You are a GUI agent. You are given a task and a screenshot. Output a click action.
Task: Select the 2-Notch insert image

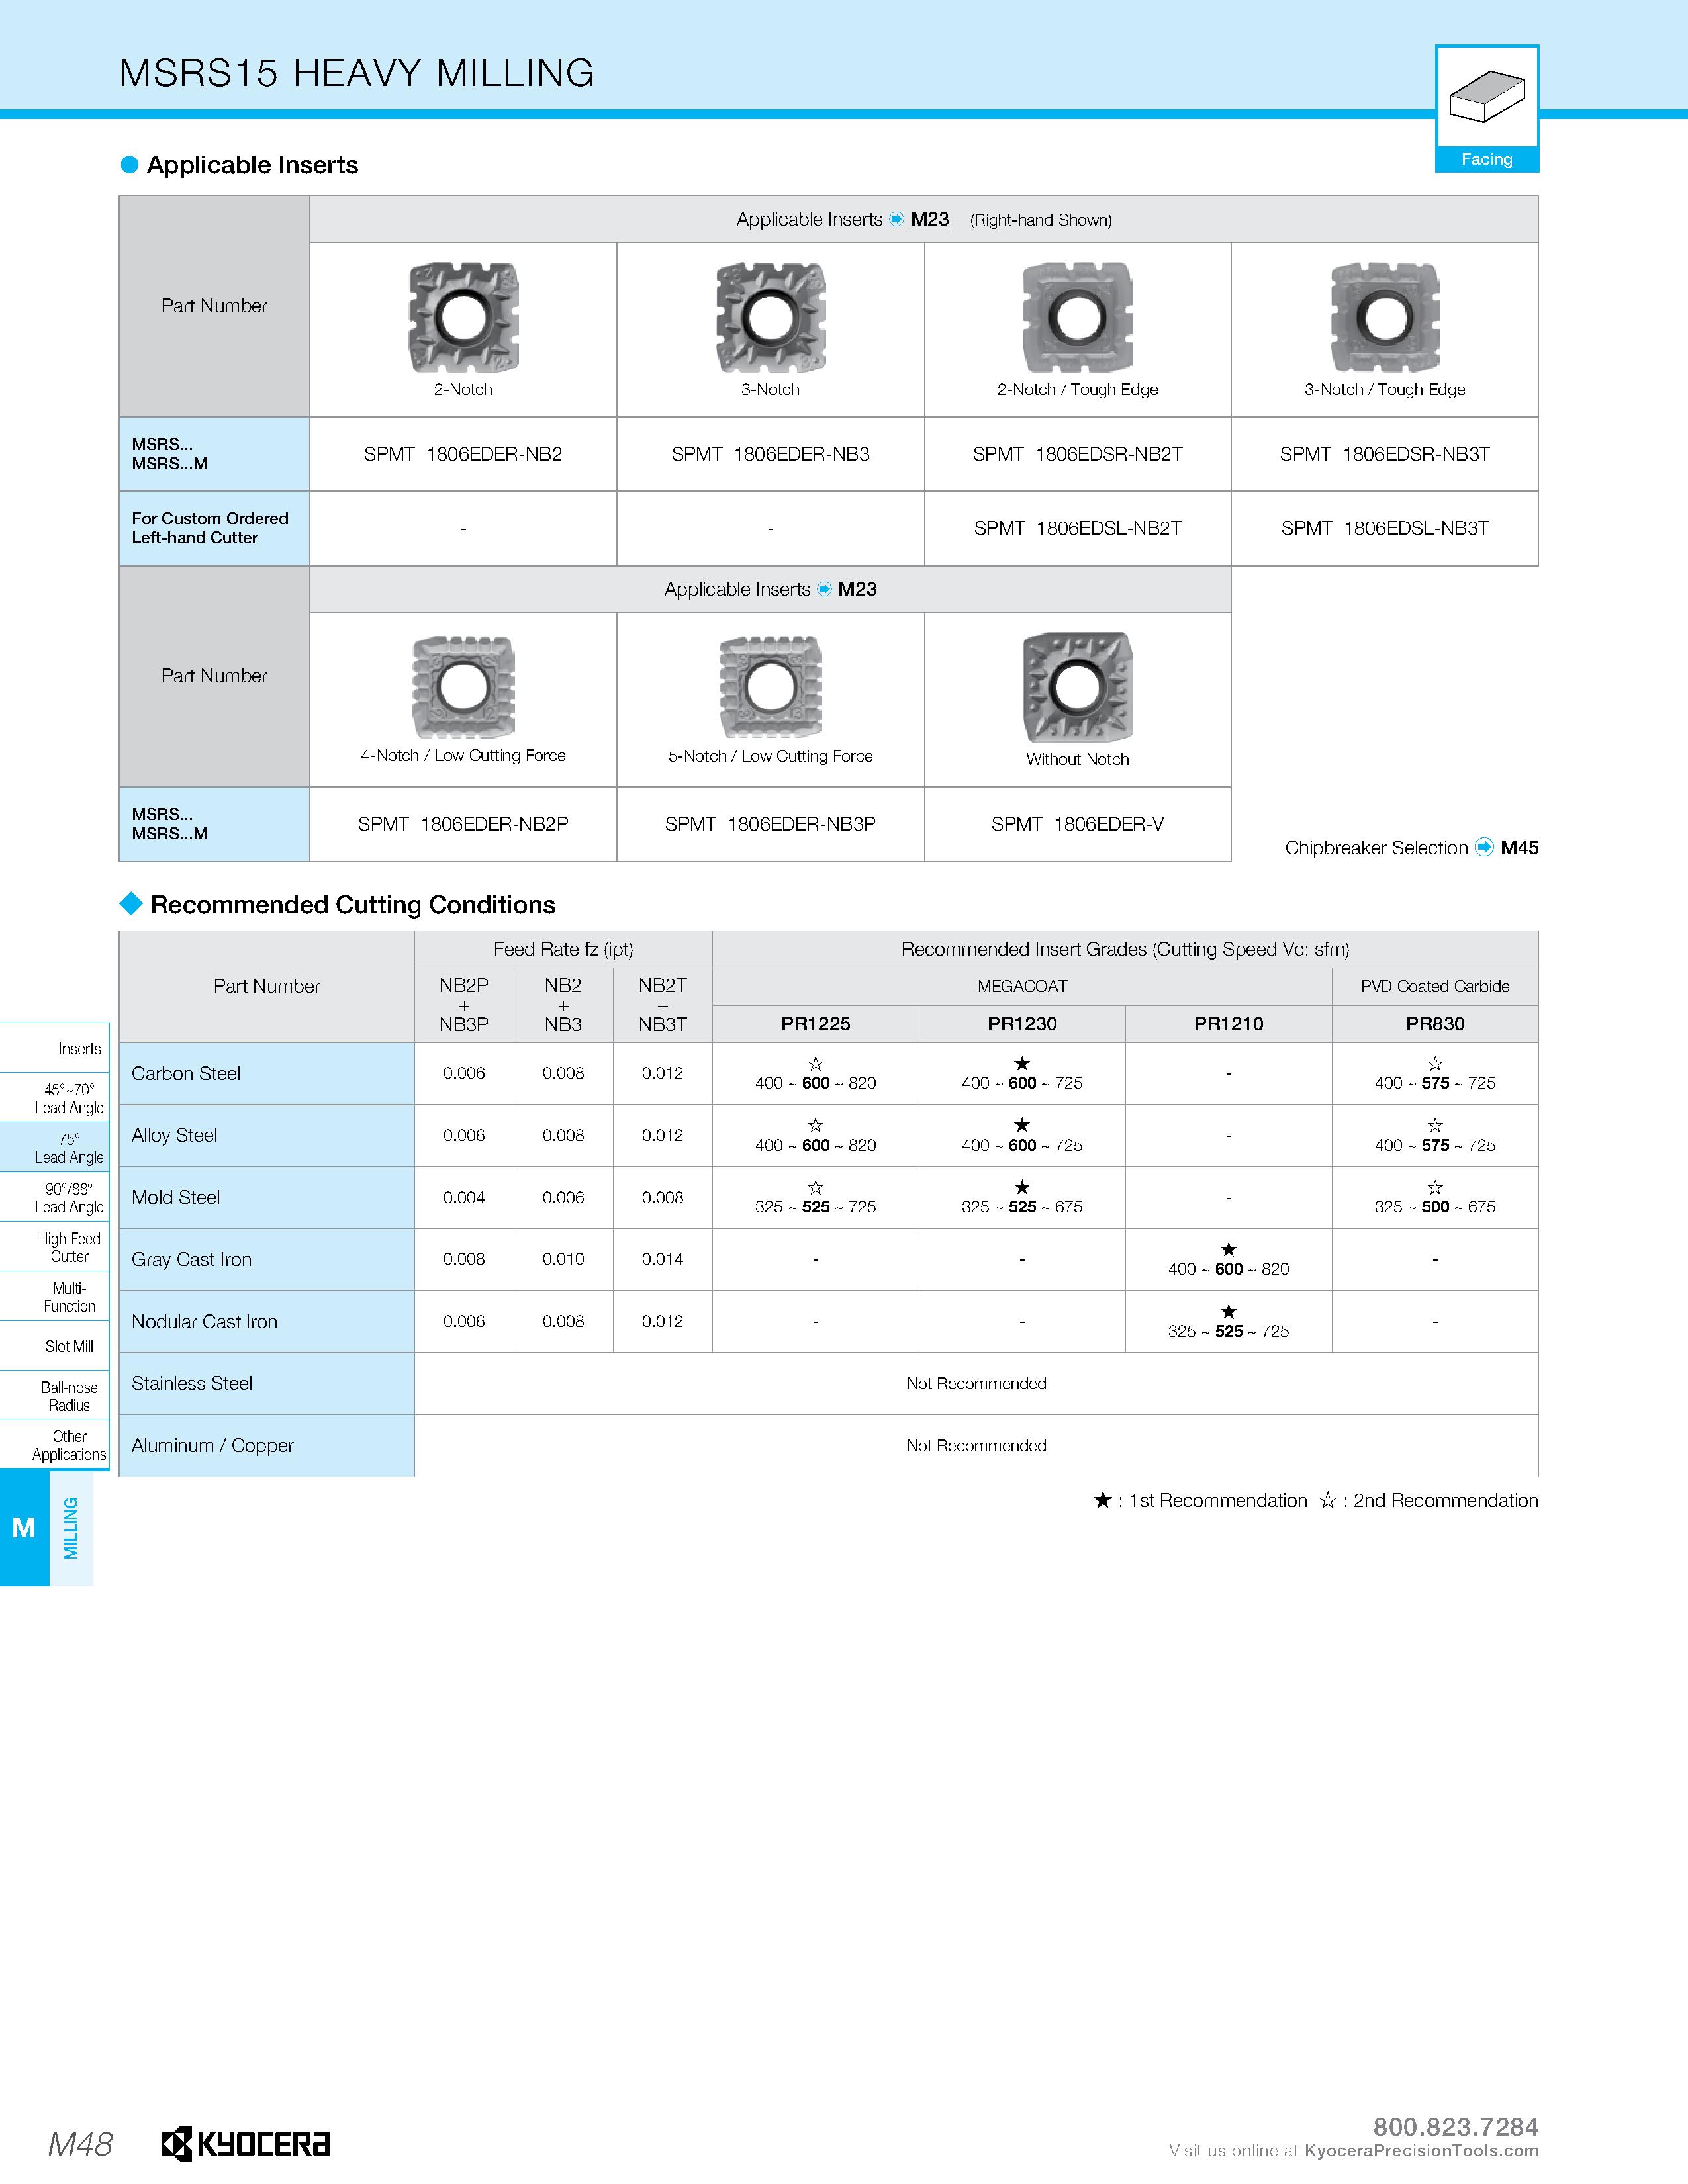(x=463, y=317)
